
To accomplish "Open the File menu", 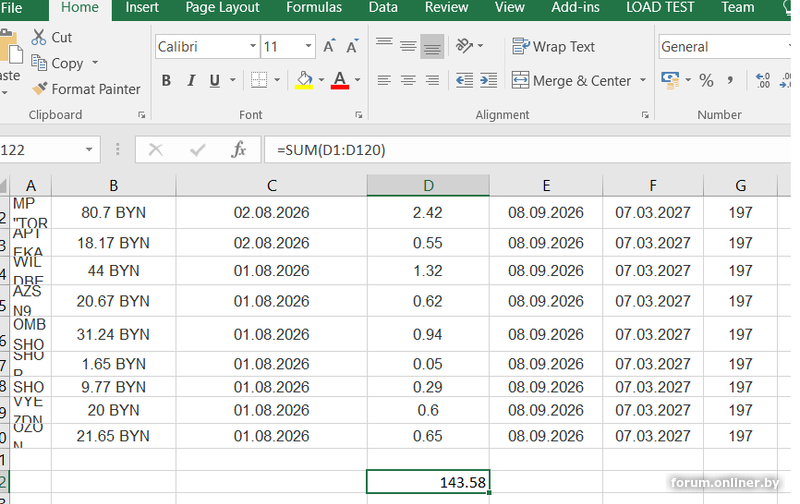I will click(11, 8).
